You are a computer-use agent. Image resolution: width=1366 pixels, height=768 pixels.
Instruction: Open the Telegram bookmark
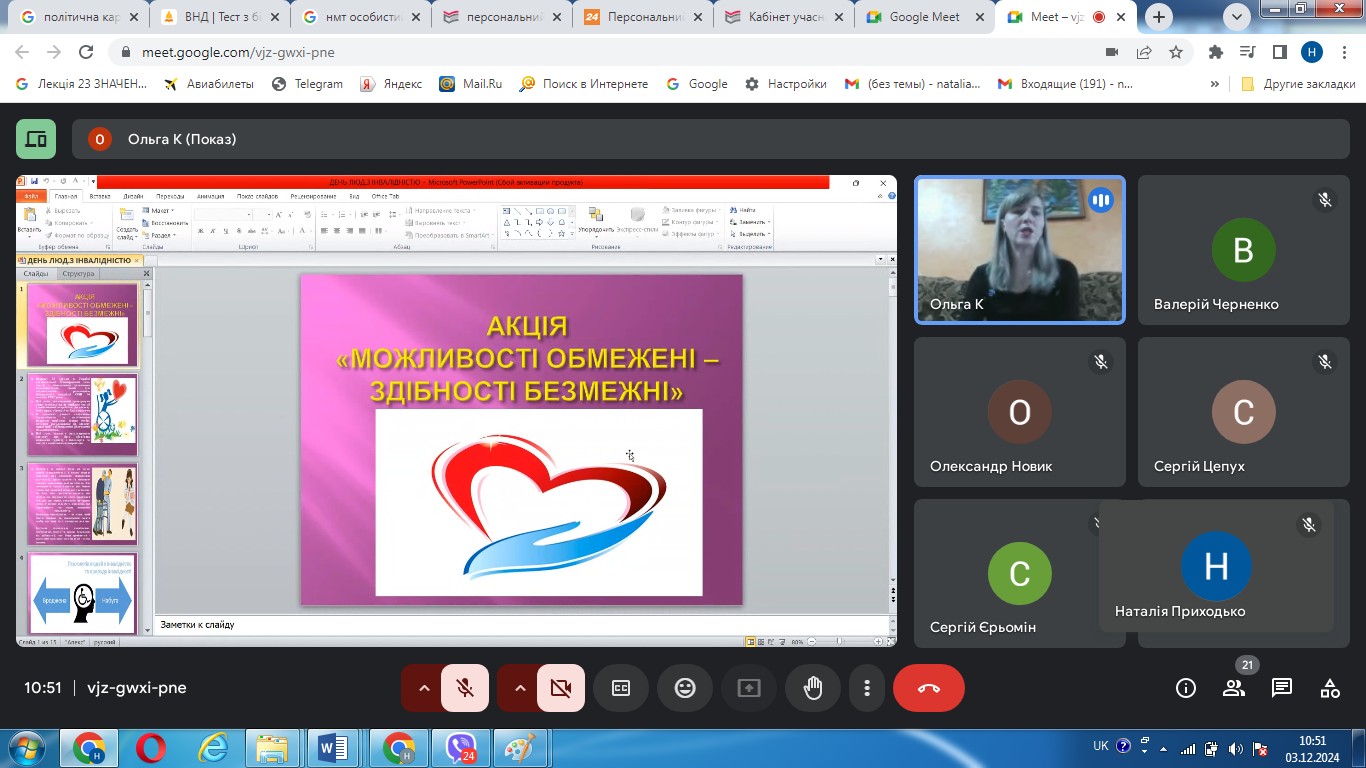[x=308, y=84]
